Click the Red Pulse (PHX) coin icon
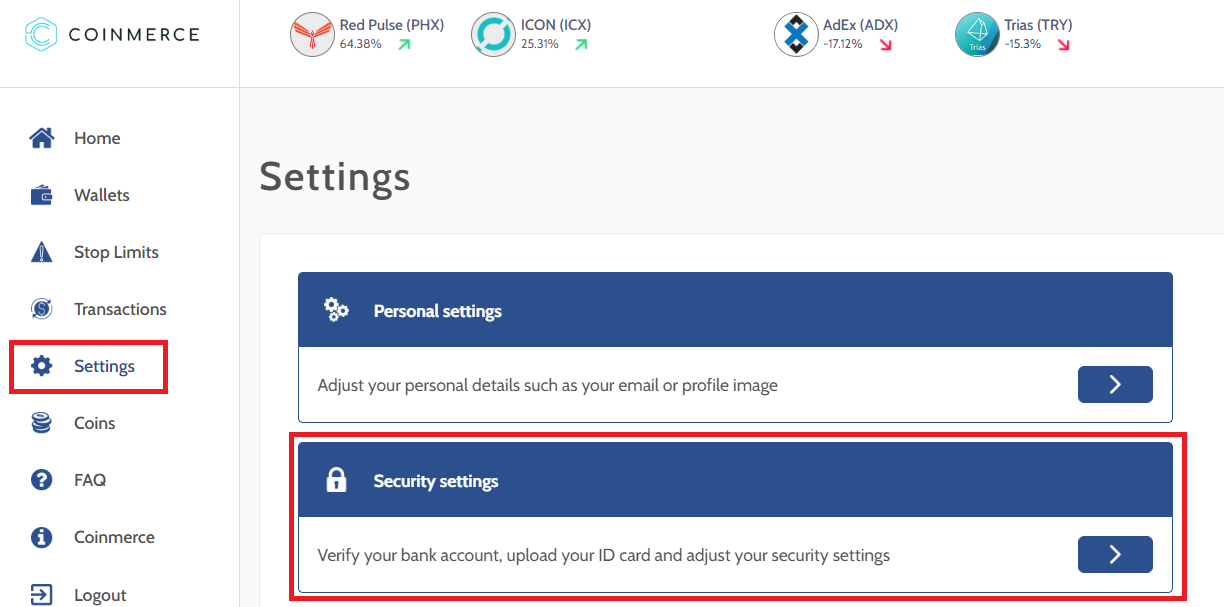 click(311, 35)
